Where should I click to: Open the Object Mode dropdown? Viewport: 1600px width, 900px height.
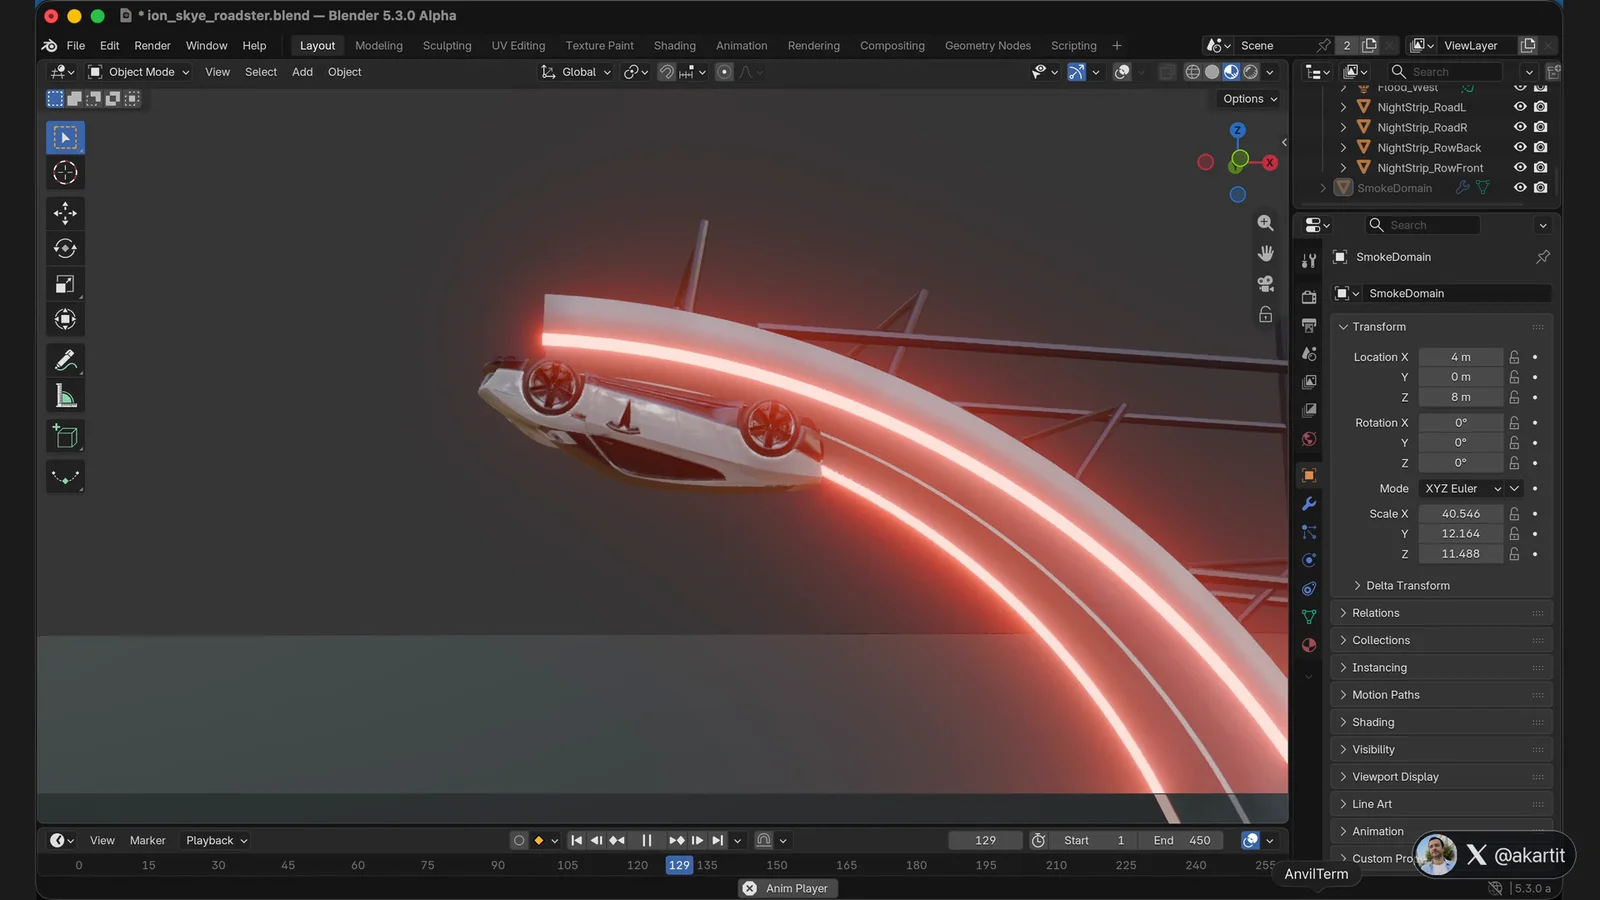[138, 72]
